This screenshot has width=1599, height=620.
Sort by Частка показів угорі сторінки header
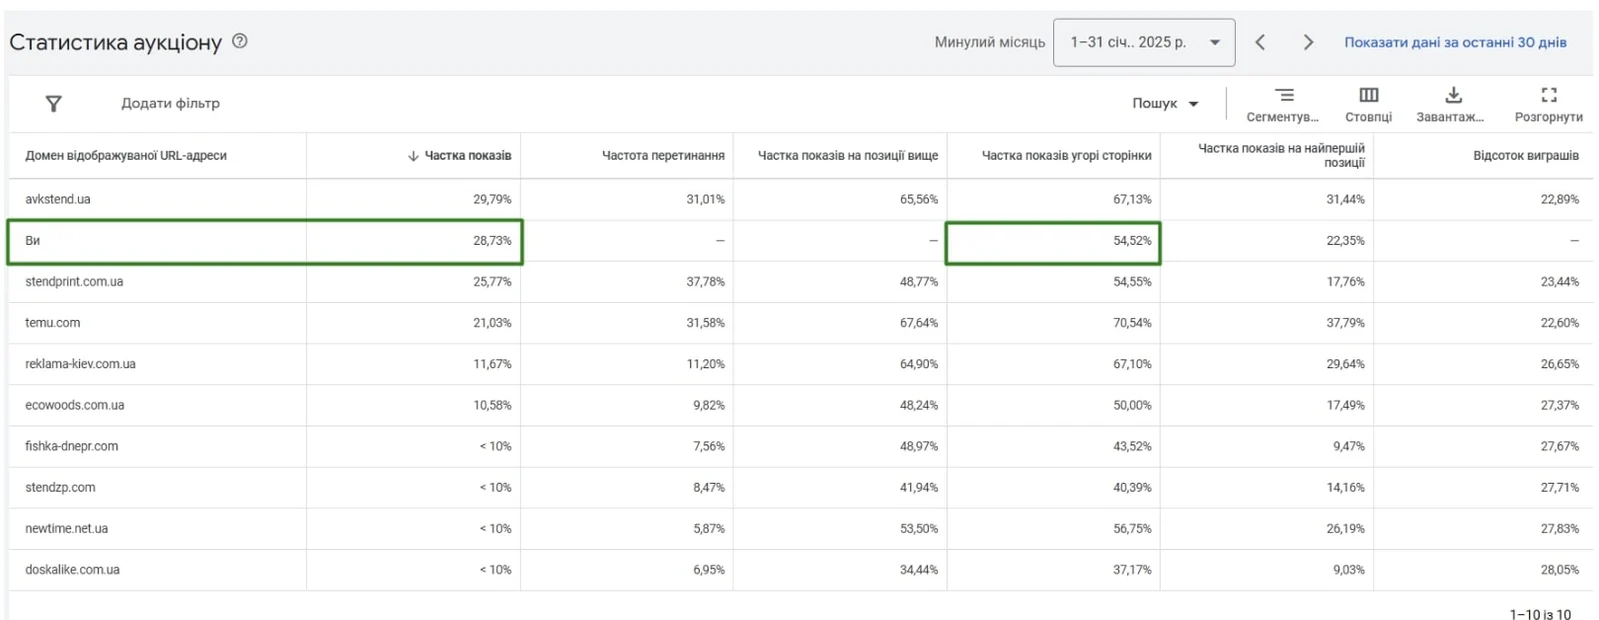pyautogui.click(x=1066, y=155)
